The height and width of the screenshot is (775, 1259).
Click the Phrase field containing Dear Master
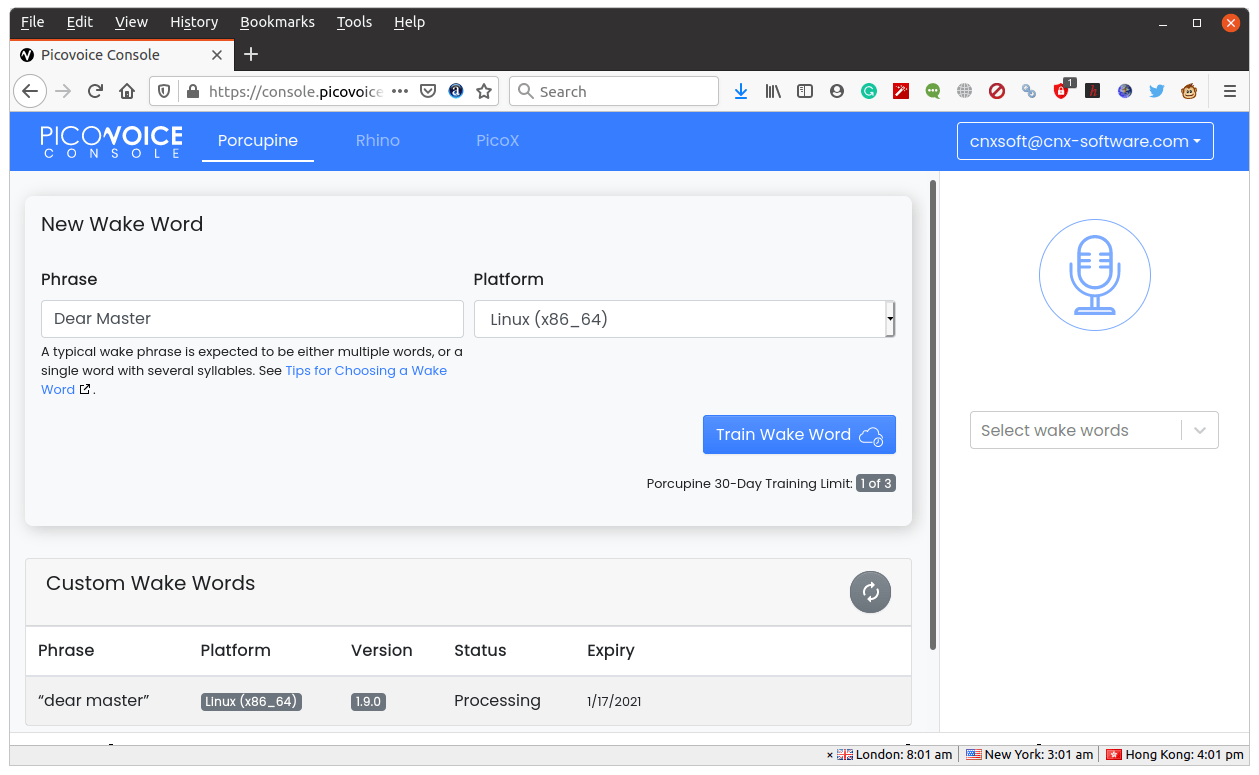point(252,319)
